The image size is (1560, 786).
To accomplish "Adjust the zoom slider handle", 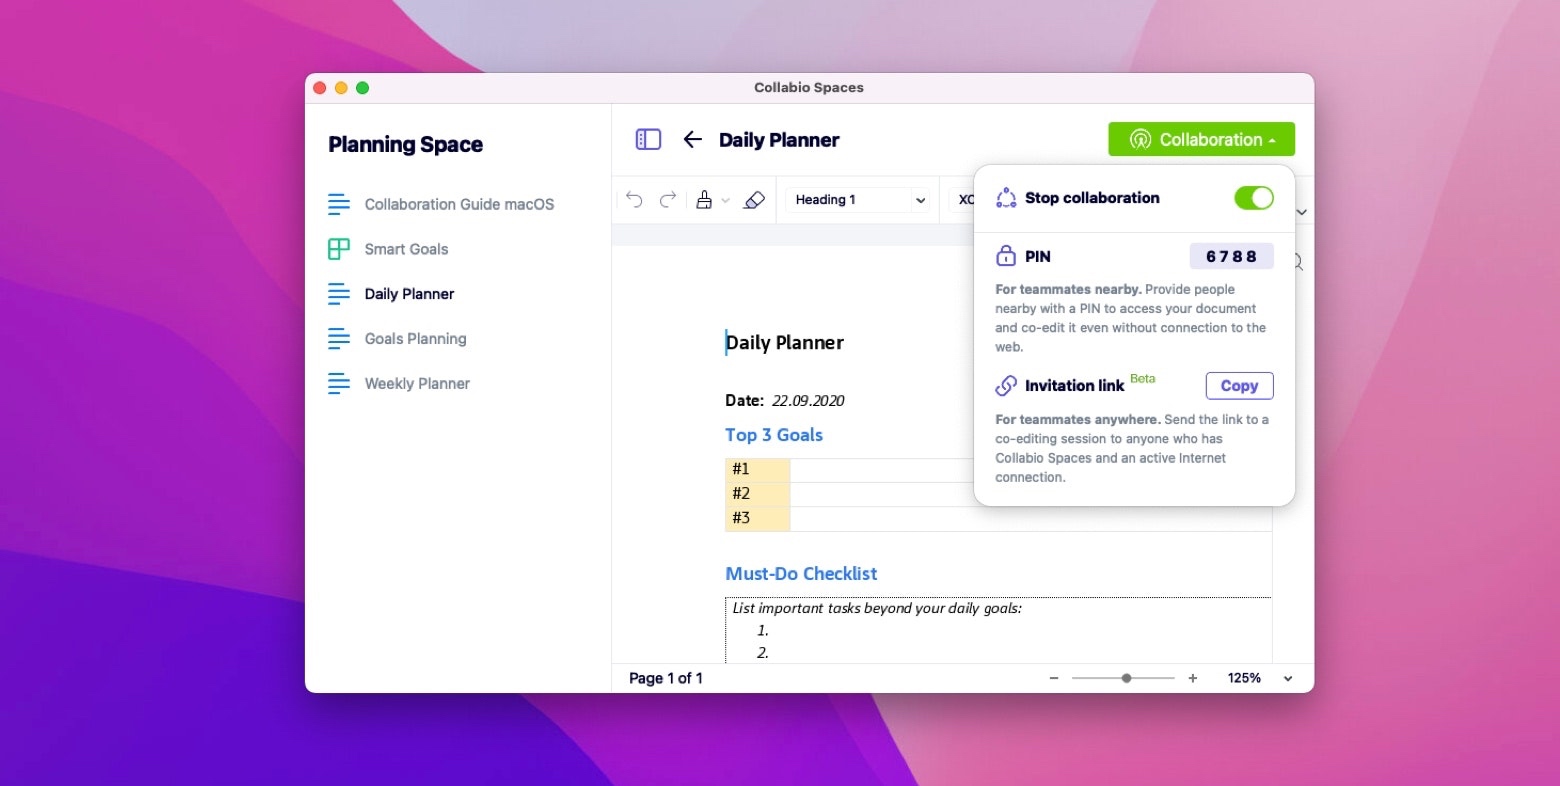I will pyautogui.click(x=1126, y=678).
